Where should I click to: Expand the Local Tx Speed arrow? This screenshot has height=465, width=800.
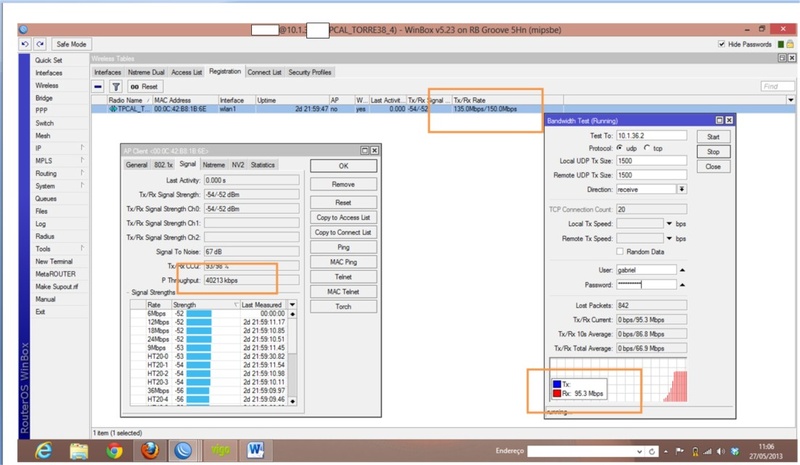669,224
